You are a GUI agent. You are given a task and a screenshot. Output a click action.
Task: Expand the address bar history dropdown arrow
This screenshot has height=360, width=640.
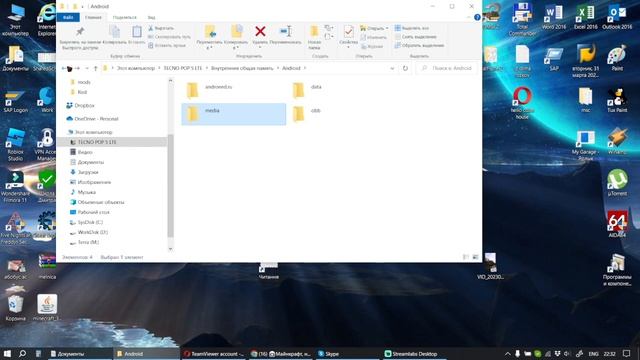[x=392, y=69]
